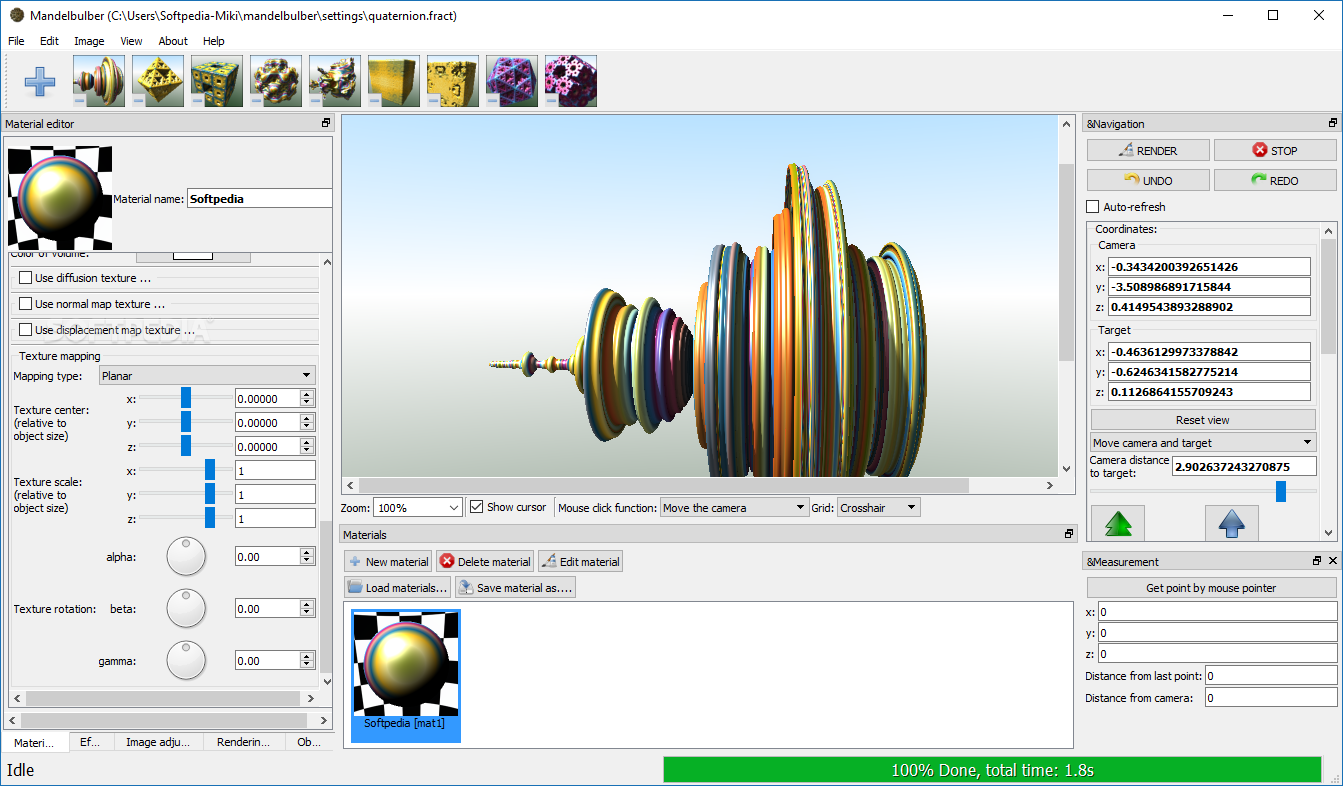Click Load materials... button
1343x786 pixels.
tap(398, 587)
